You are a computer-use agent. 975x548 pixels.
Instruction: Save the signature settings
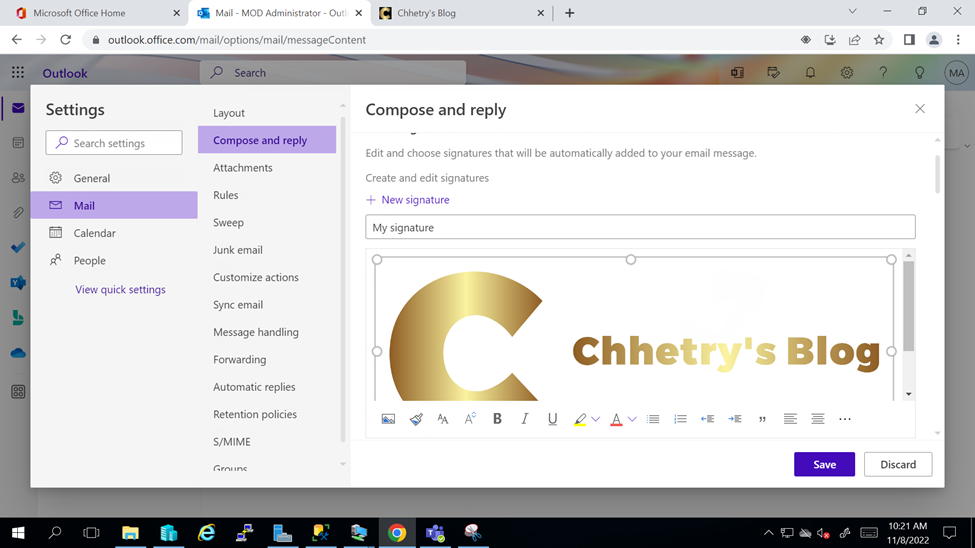[825, 465]
